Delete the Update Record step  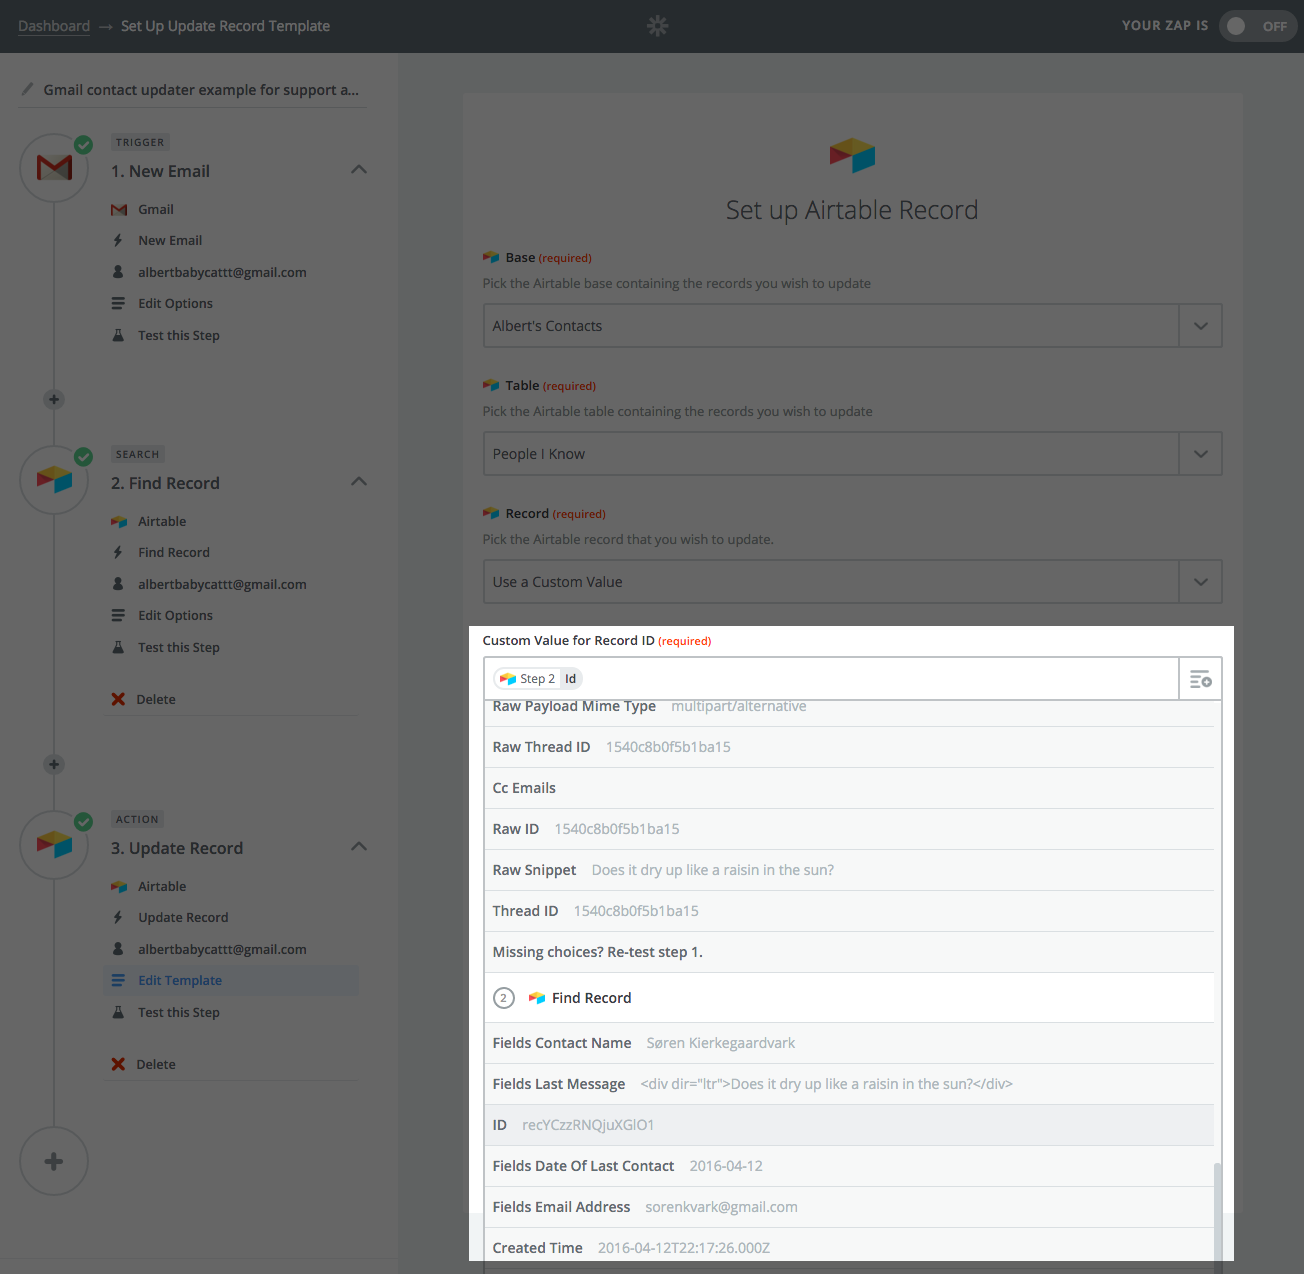pos(156,1064)
